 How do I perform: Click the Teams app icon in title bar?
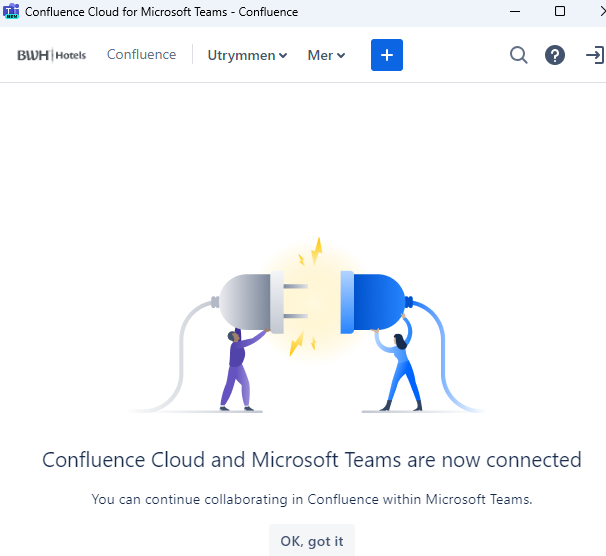point(11,11)
